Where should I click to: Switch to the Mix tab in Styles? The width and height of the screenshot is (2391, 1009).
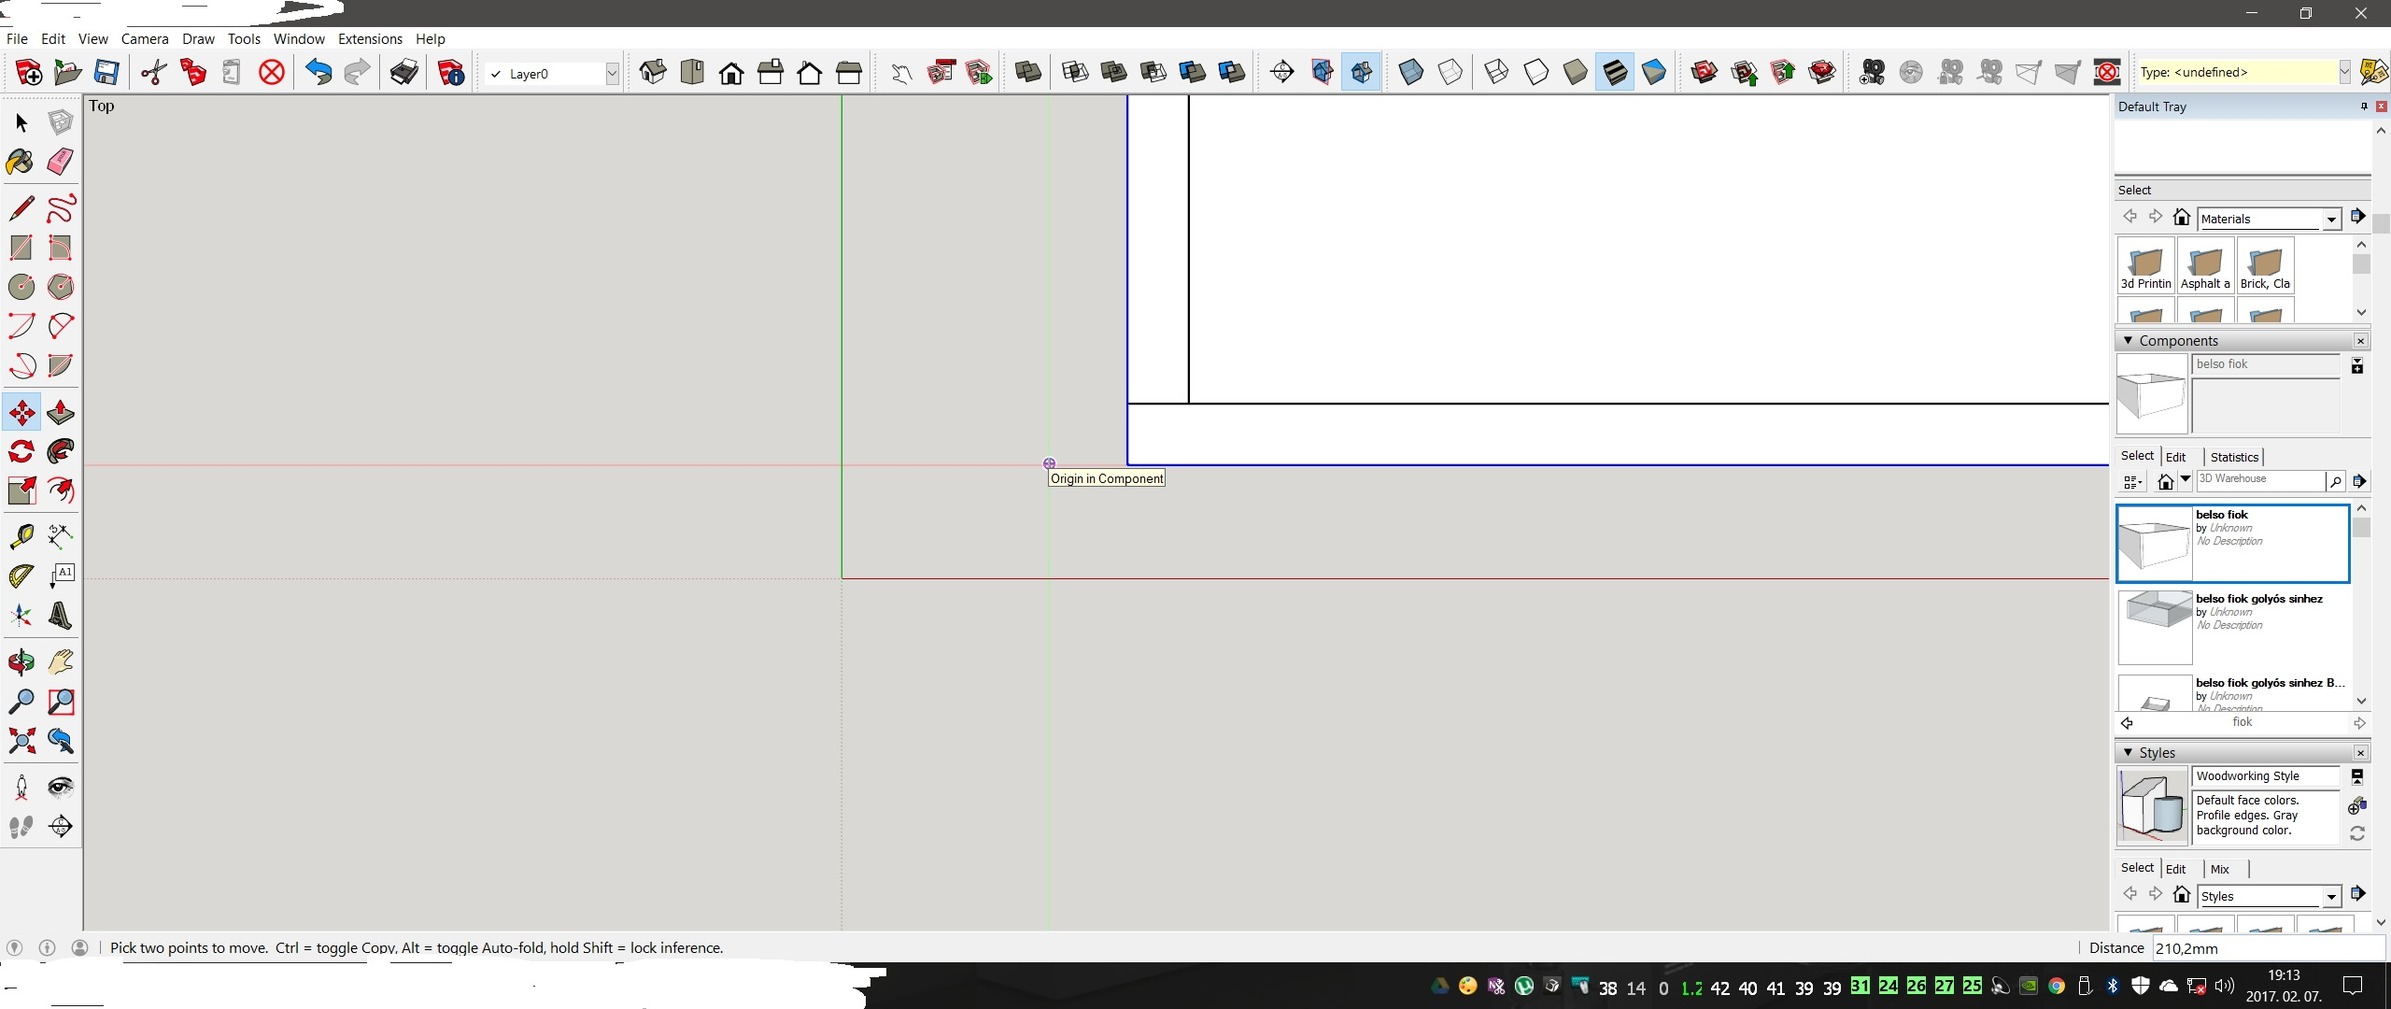click(2220, 869)
